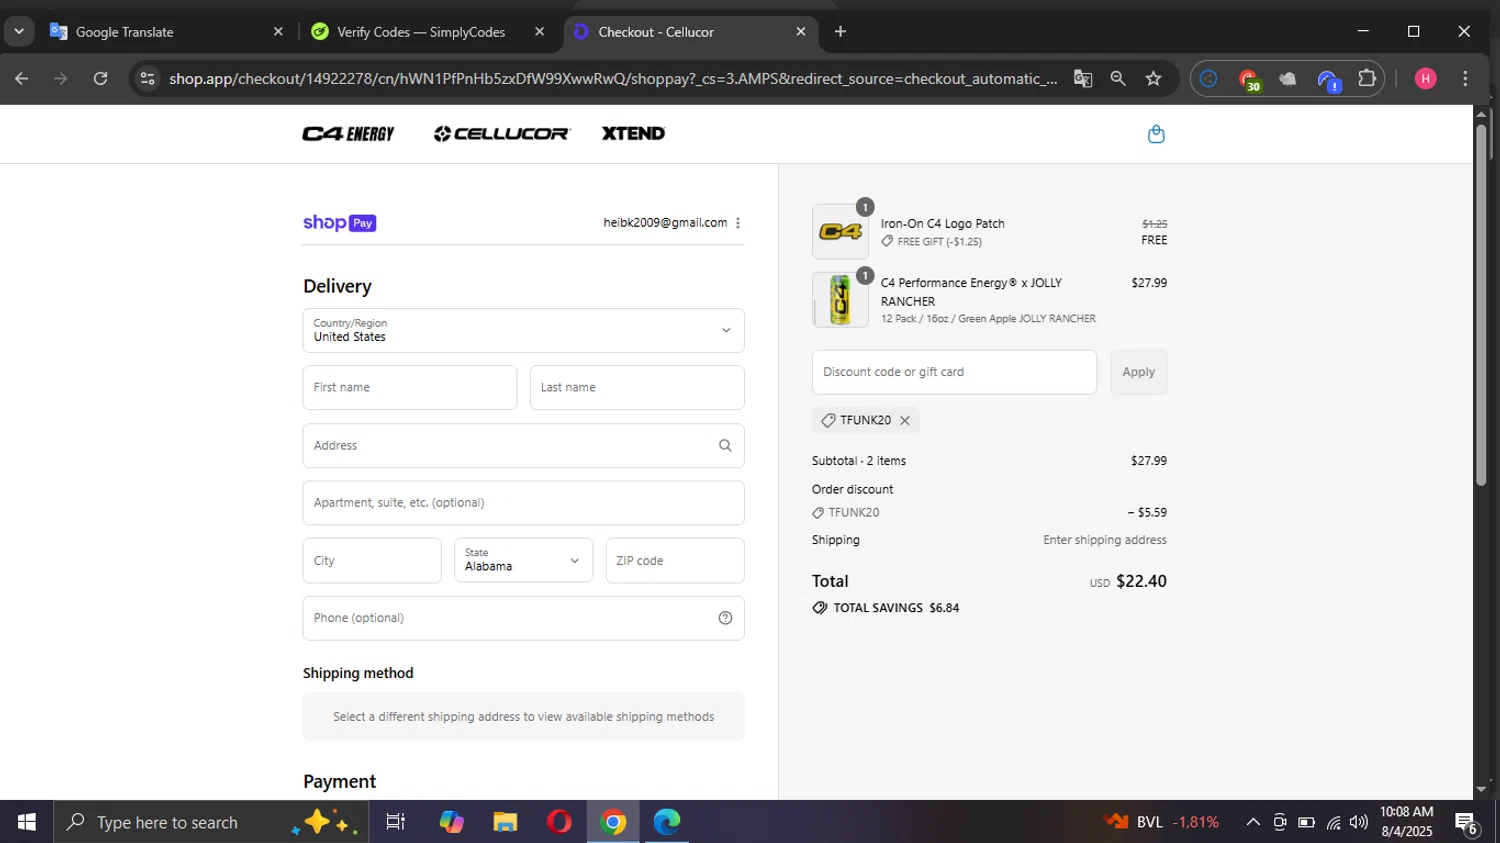Screen dimensions: 1500x843
Task: Show phone number help tooltip icon
Action: pyautogui.click(x=725, y=618)
